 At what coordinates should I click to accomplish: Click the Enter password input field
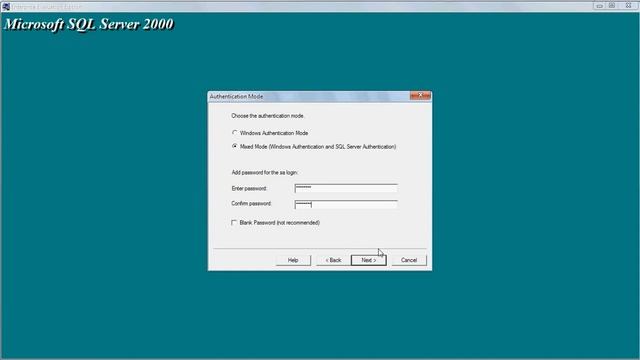[346, 188]
